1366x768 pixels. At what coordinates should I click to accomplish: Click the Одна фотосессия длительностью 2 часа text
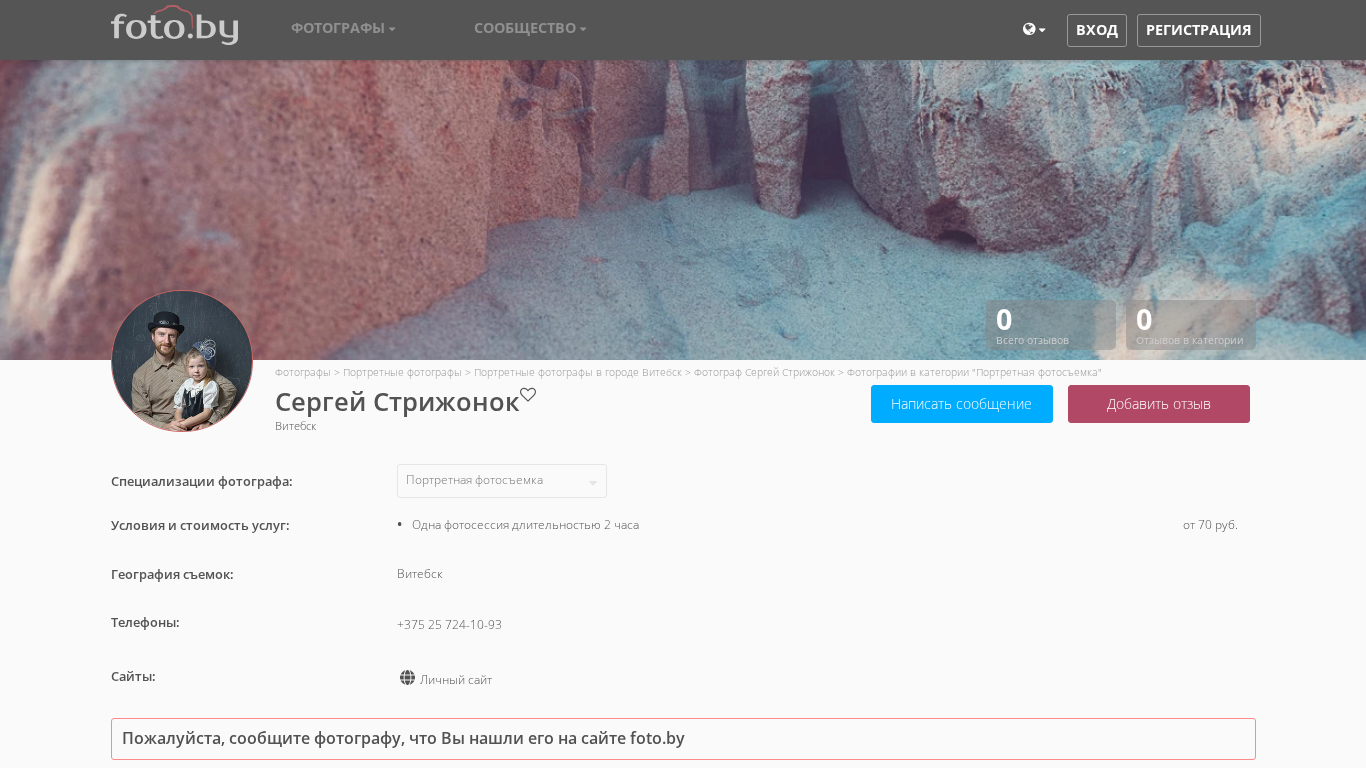(x=525, y=525)
